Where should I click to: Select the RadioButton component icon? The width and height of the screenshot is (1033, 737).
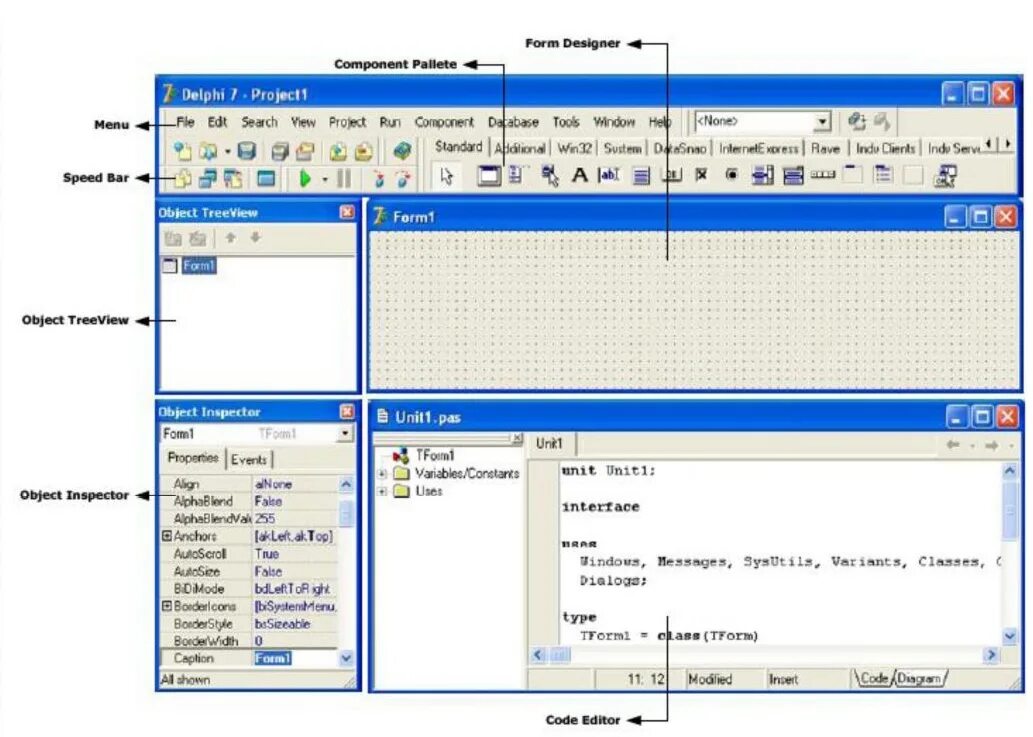pos(731,175)
